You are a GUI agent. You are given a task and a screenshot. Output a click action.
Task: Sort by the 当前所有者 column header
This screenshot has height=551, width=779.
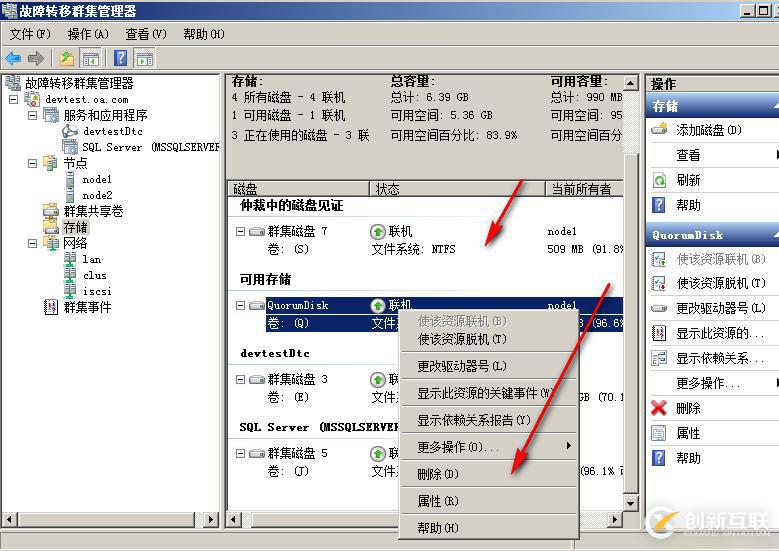tap(584, 189)
